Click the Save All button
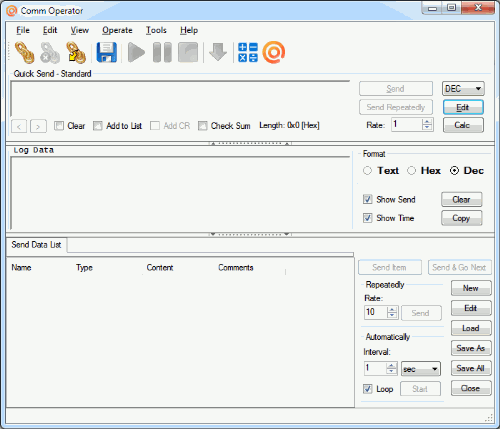500x429 pixels. (471, 368)
